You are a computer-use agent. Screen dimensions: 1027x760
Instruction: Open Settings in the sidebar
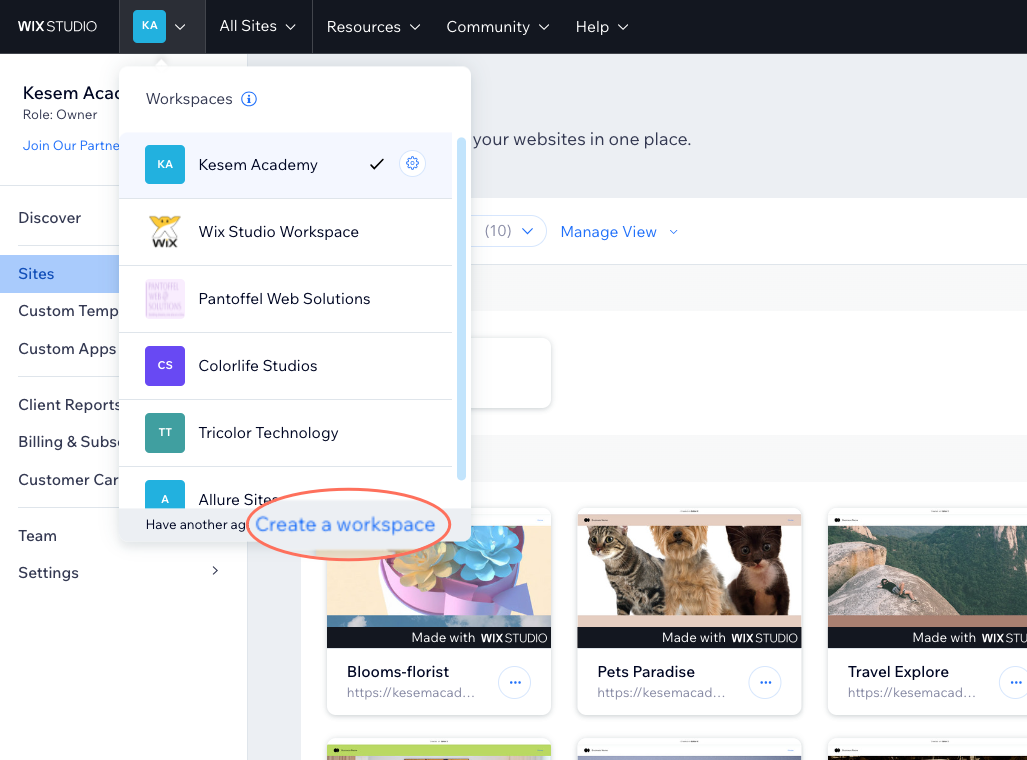48,573
